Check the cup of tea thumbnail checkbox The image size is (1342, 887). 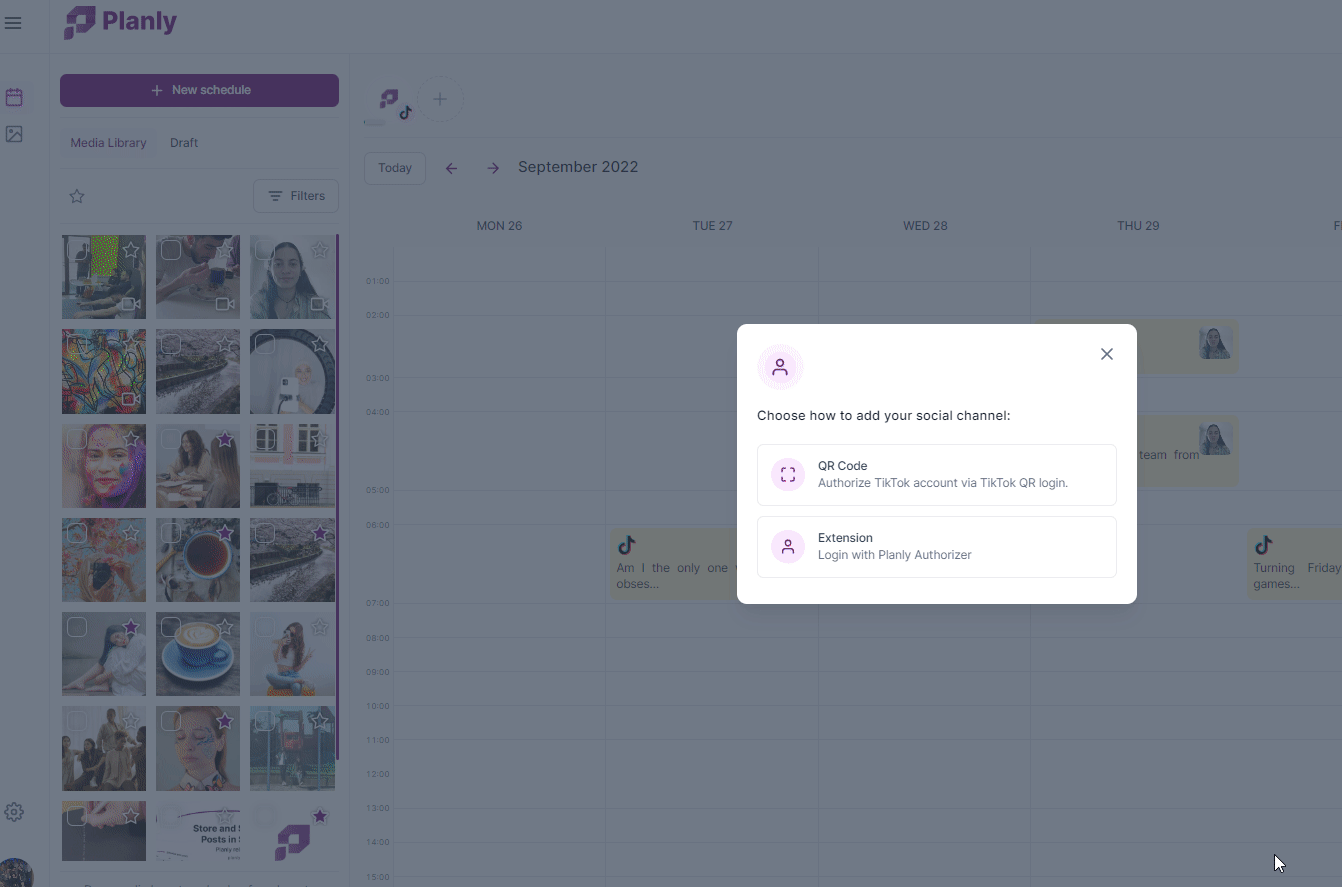171,532
